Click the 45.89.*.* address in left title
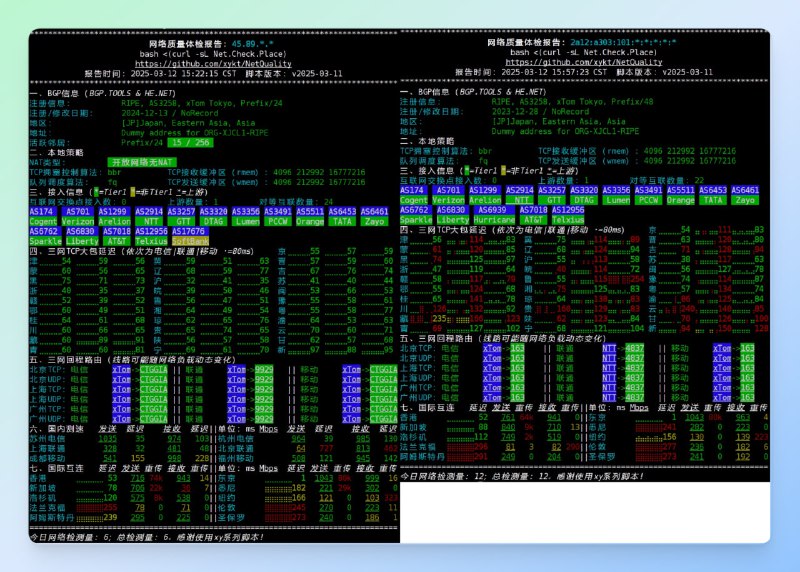Viewport: 800px width, 572px height. click(253, 43)
